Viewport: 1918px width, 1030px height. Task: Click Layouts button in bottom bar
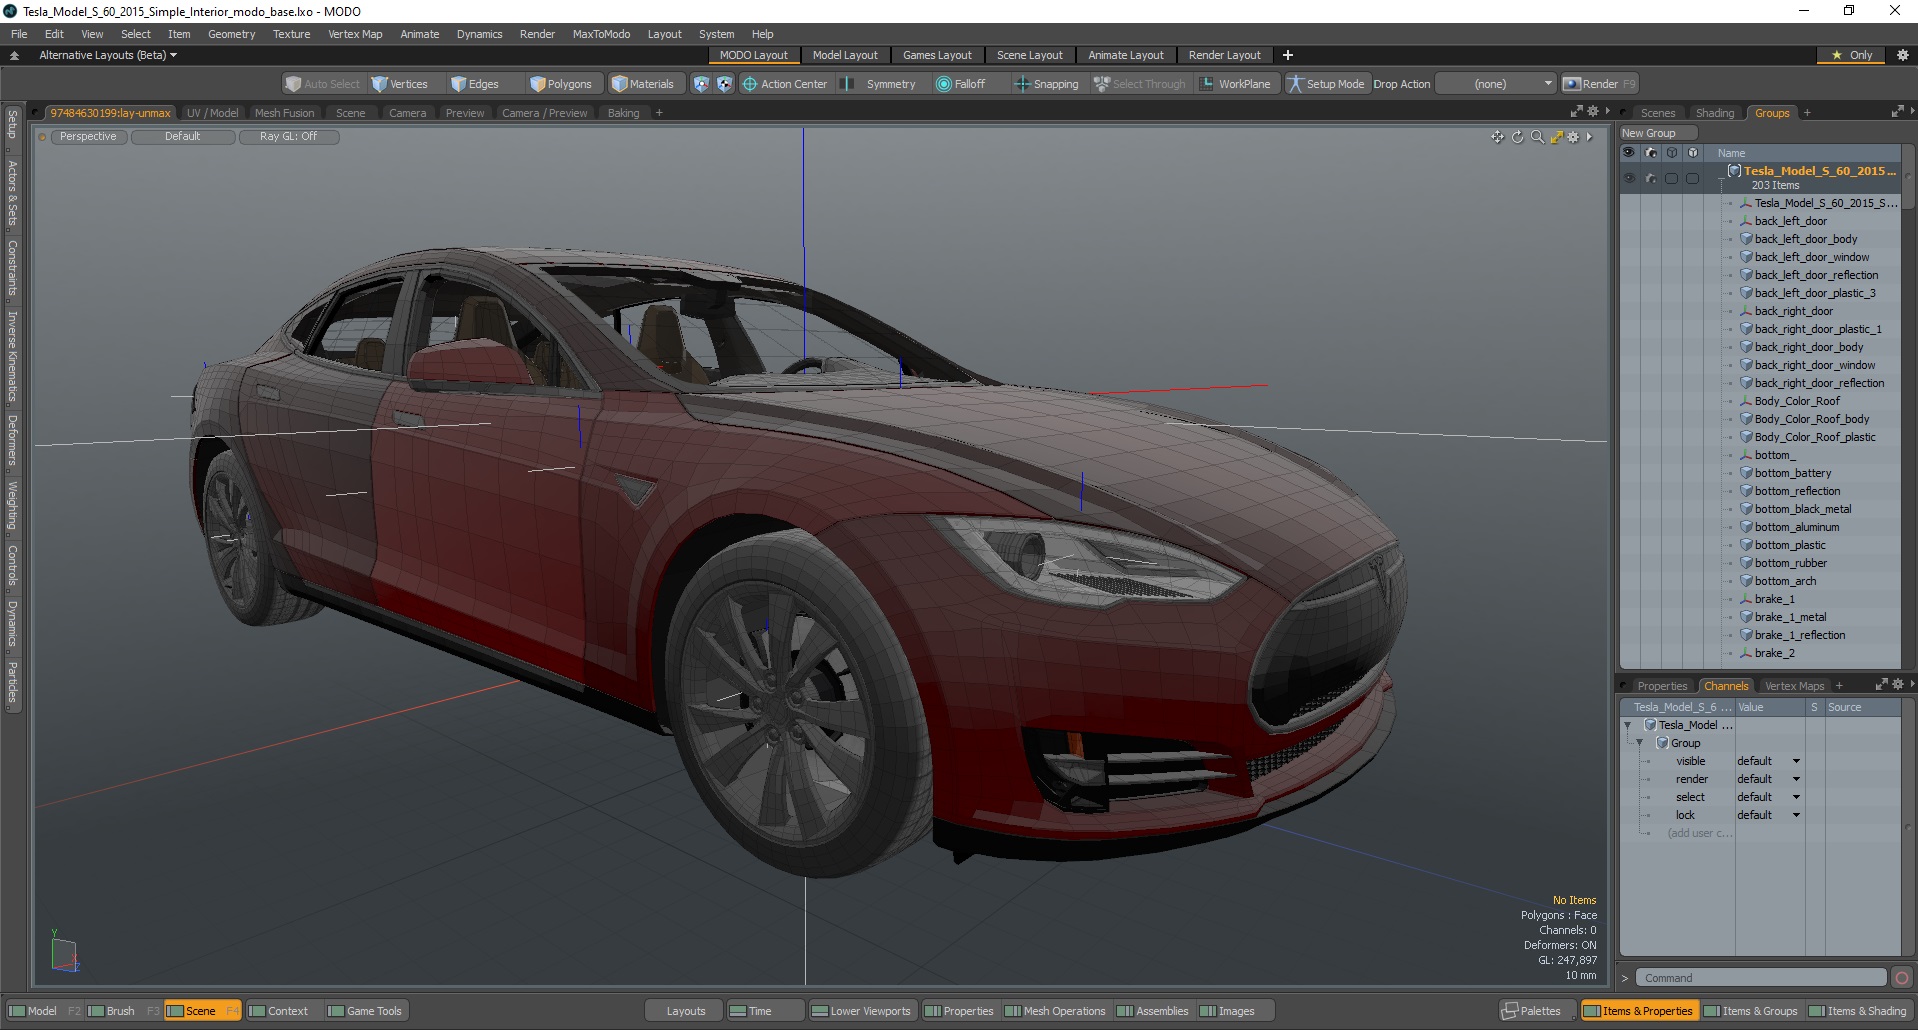coord(685,1011)
